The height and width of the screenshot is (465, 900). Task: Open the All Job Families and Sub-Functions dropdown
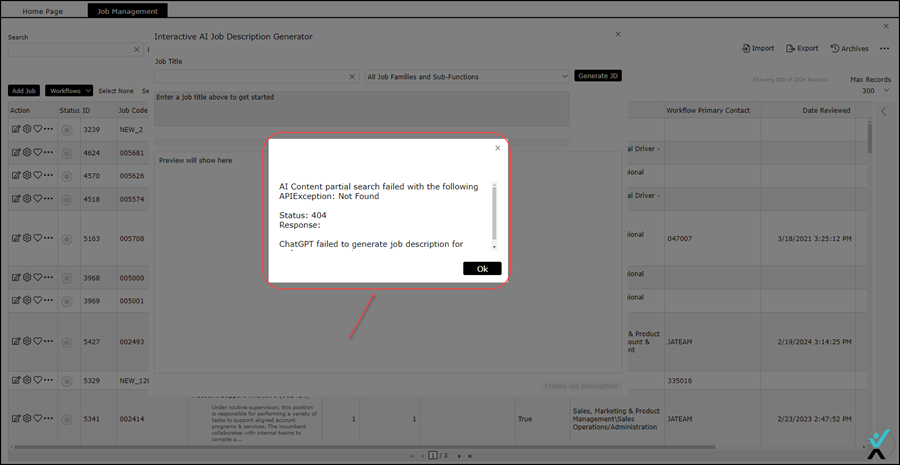[x=467, y=76]
